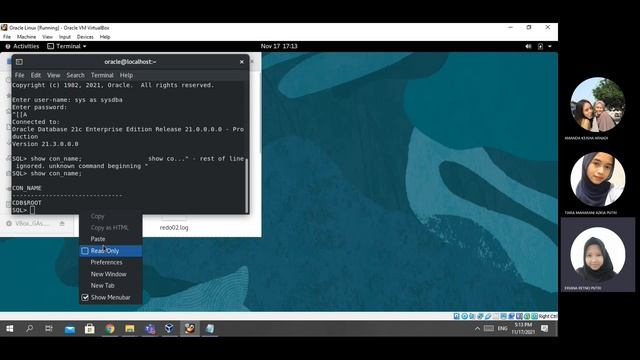Open File Explorer on taskbar
The height and width of the screenshot is (360, 640).
tap(129, 329)
